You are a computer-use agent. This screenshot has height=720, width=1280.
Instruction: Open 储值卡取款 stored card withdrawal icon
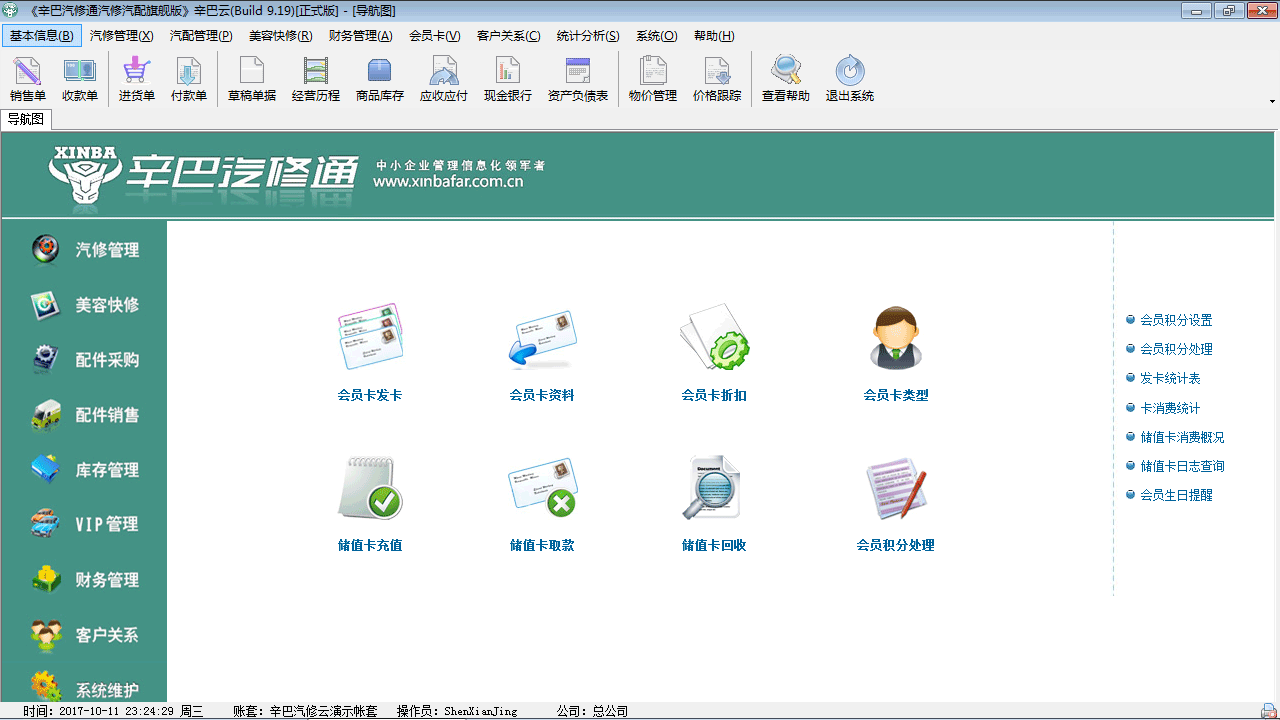pyautogui.click(x=542, y=488)
